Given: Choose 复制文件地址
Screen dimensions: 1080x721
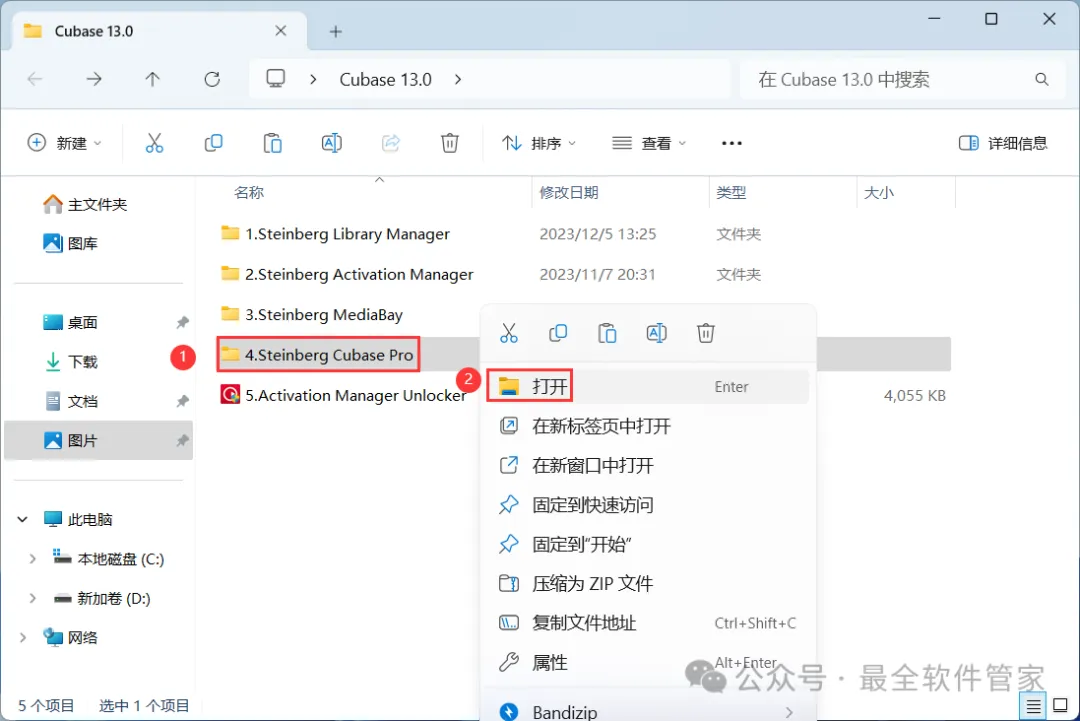Looking at the screenshot, I should coord(648,623).
